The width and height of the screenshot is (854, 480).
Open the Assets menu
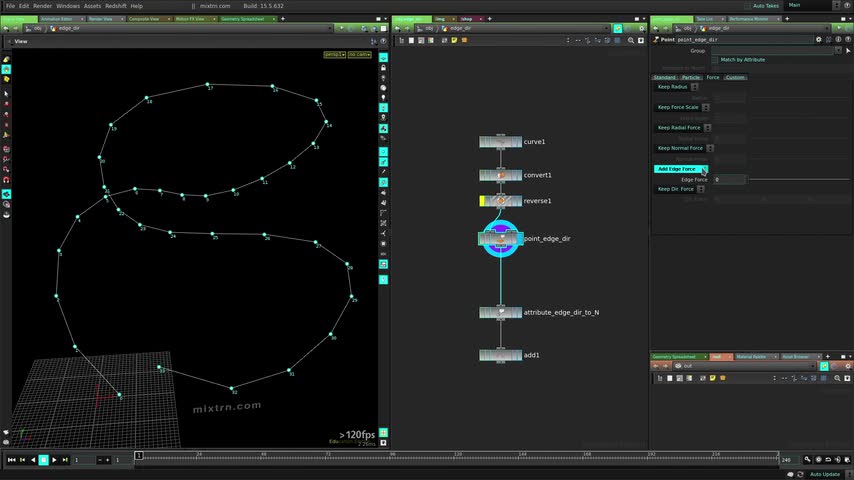[x=93, y=6]
